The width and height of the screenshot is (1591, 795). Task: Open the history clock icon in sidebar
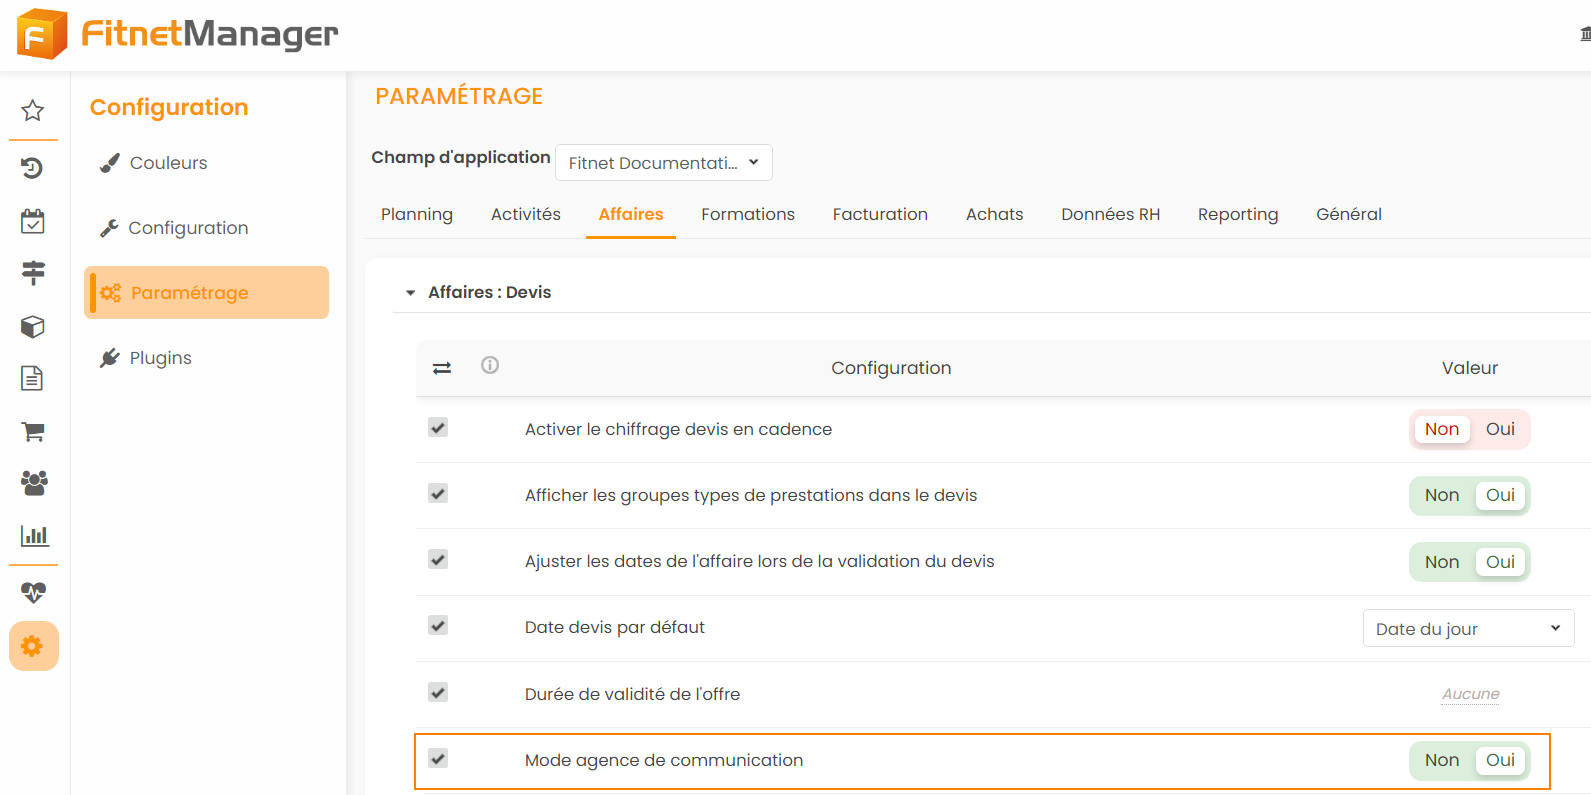[x=33, y=168]
